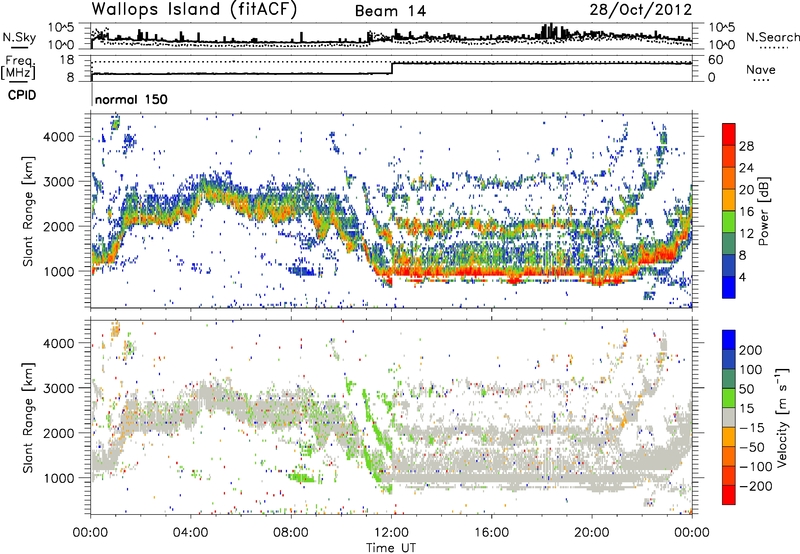Select the '04:00' time tick label
Screen dimensions: 800x554
[x=190, y=533]
